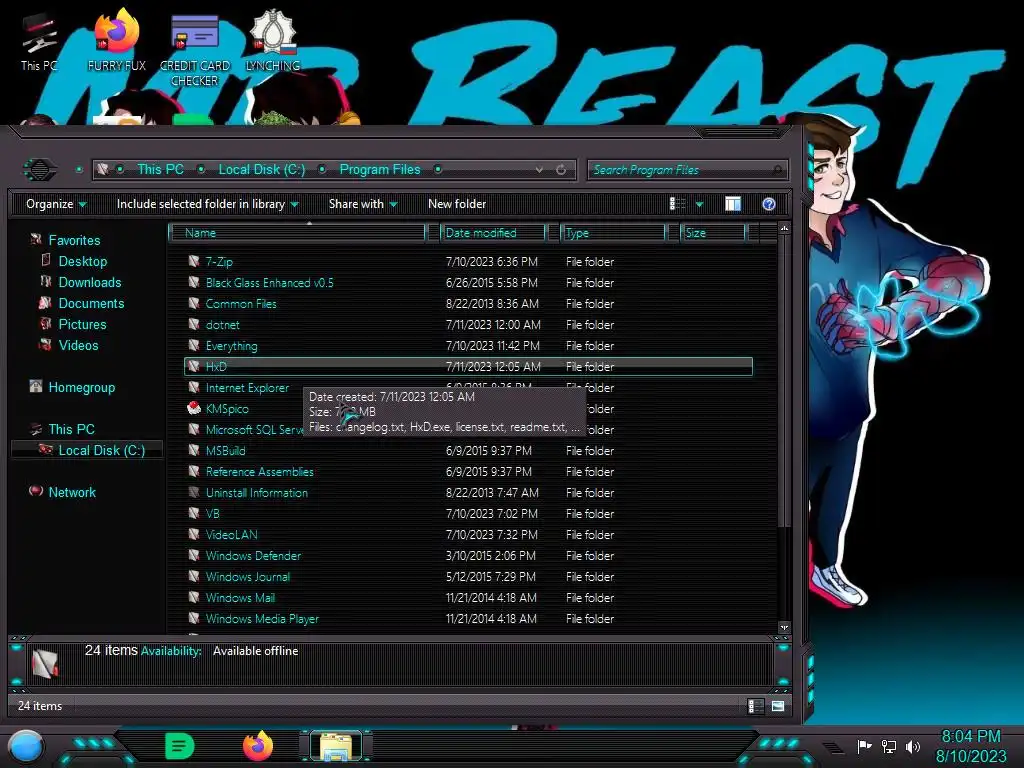
Task: Open Firefox from the taskbar
Action: click(x=258, y=746)
